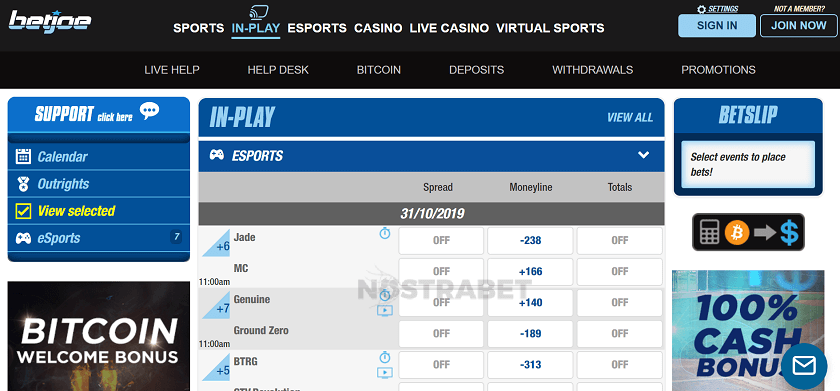
Task: Collapse the ESPORTS section chevron
Action: pyautogui.click(x=643, y=155)
